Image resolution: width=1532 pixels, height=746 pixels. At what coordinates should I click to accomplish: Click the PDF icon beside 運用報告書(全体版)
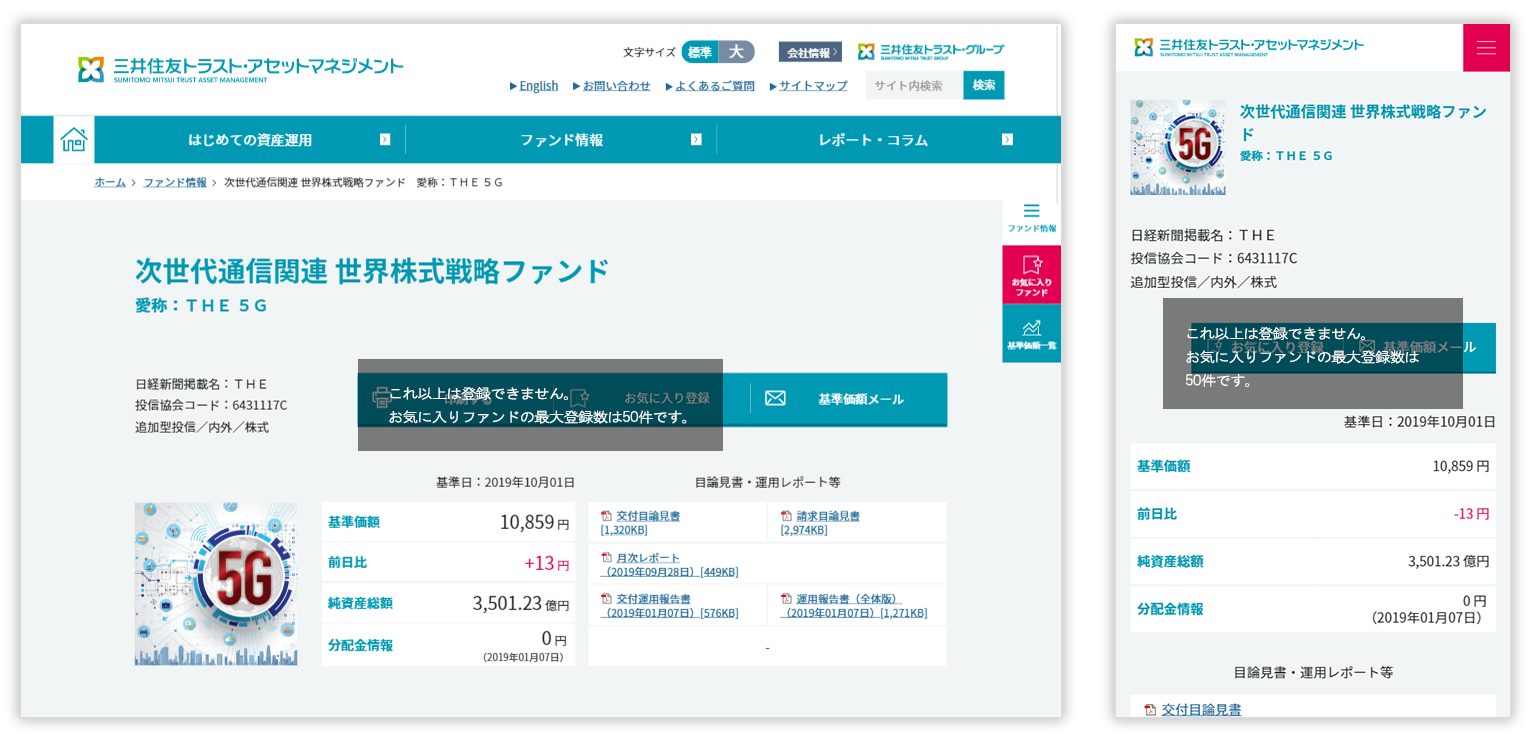tap(786, 598)
